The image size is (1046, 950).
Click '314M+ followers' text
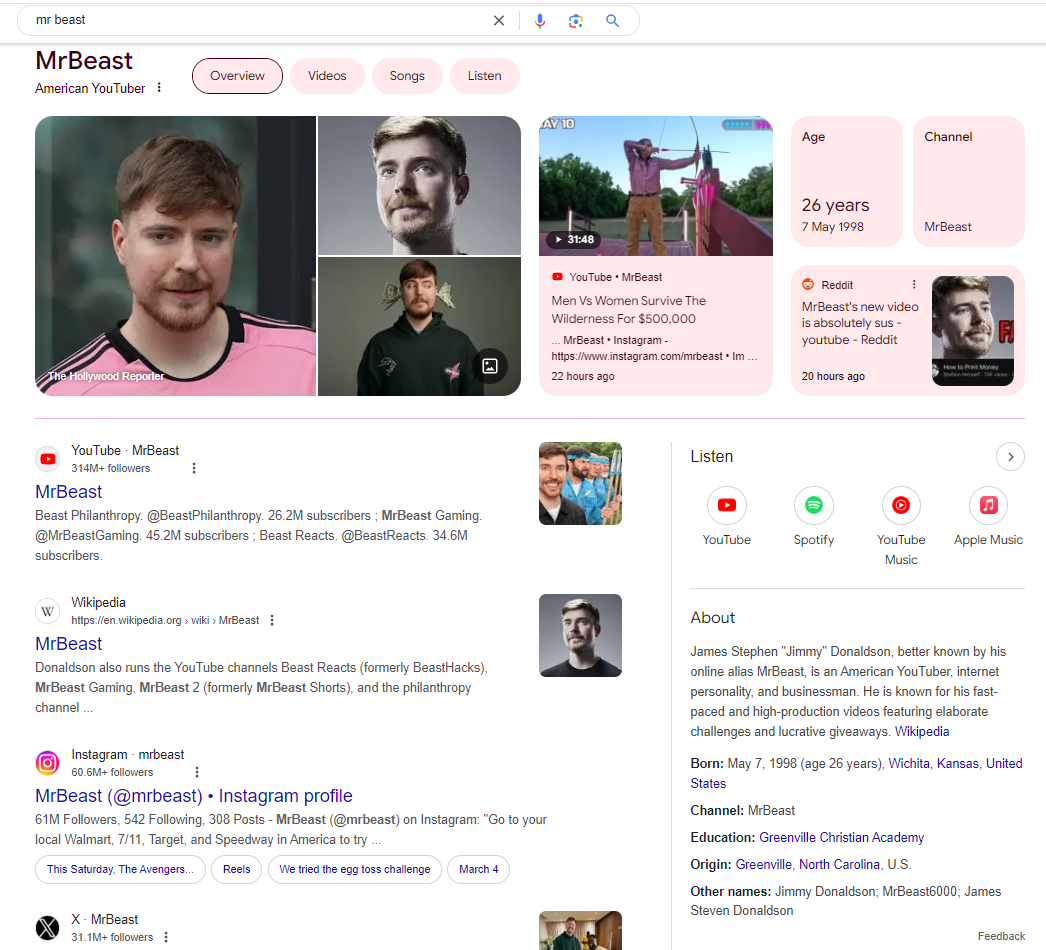(x=111, y=468)
